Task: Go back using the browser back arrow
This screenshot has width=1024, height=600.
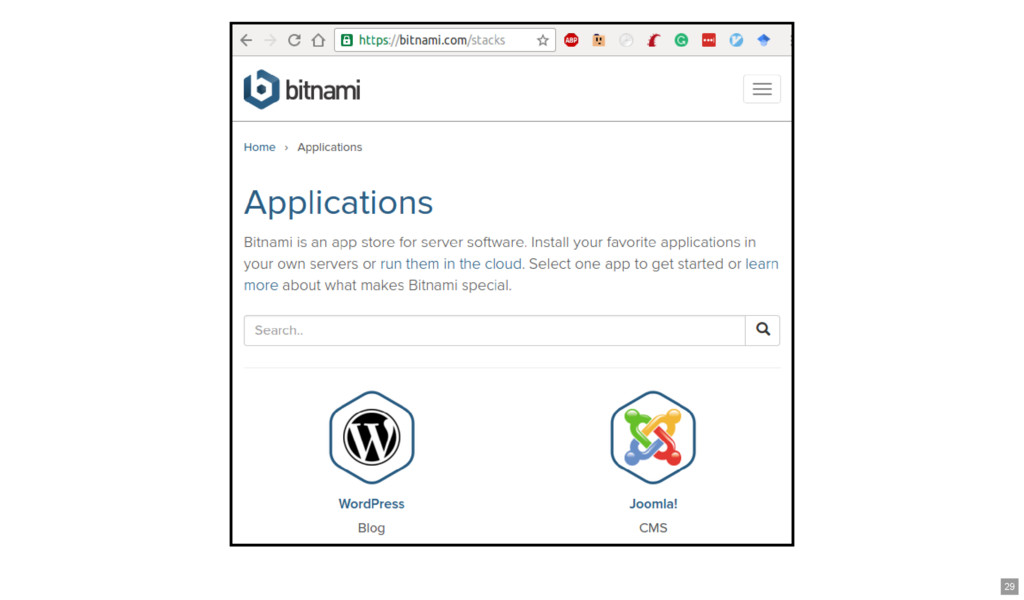Action: [246, 40]
